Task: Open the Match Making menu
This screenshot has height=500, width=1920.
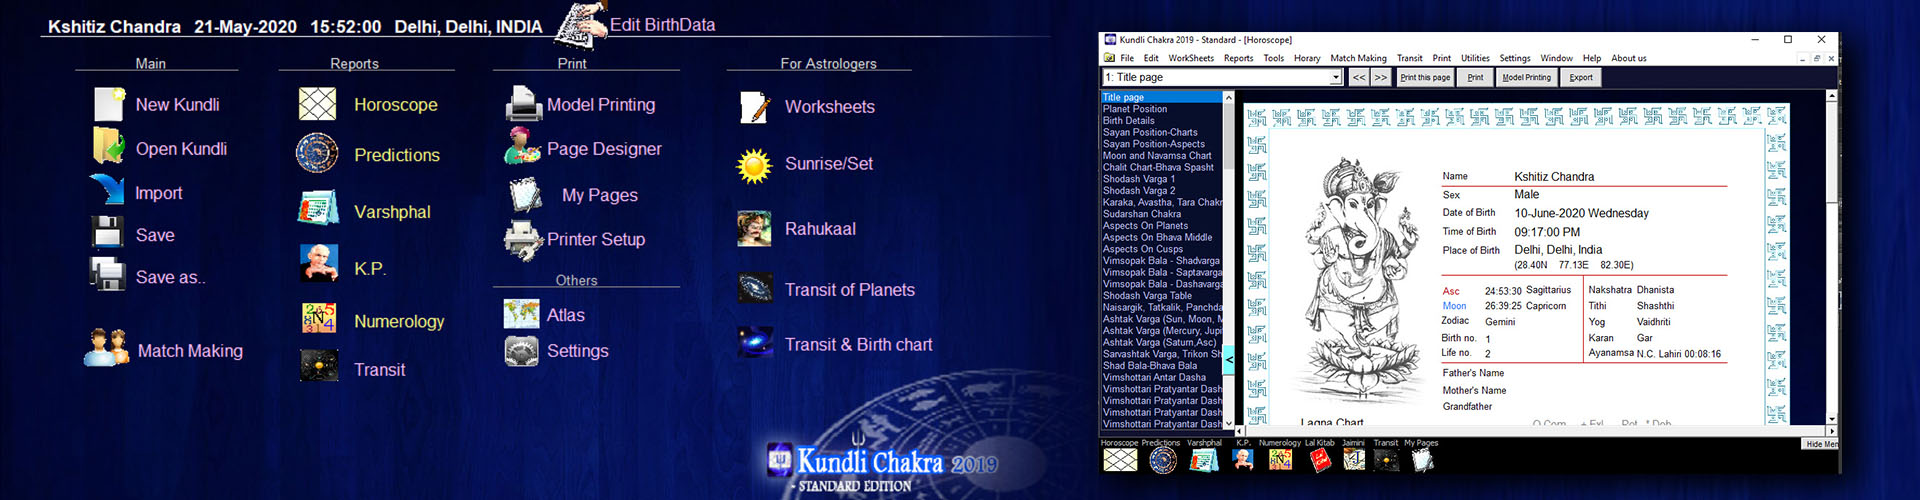Action: (1358, 58)
